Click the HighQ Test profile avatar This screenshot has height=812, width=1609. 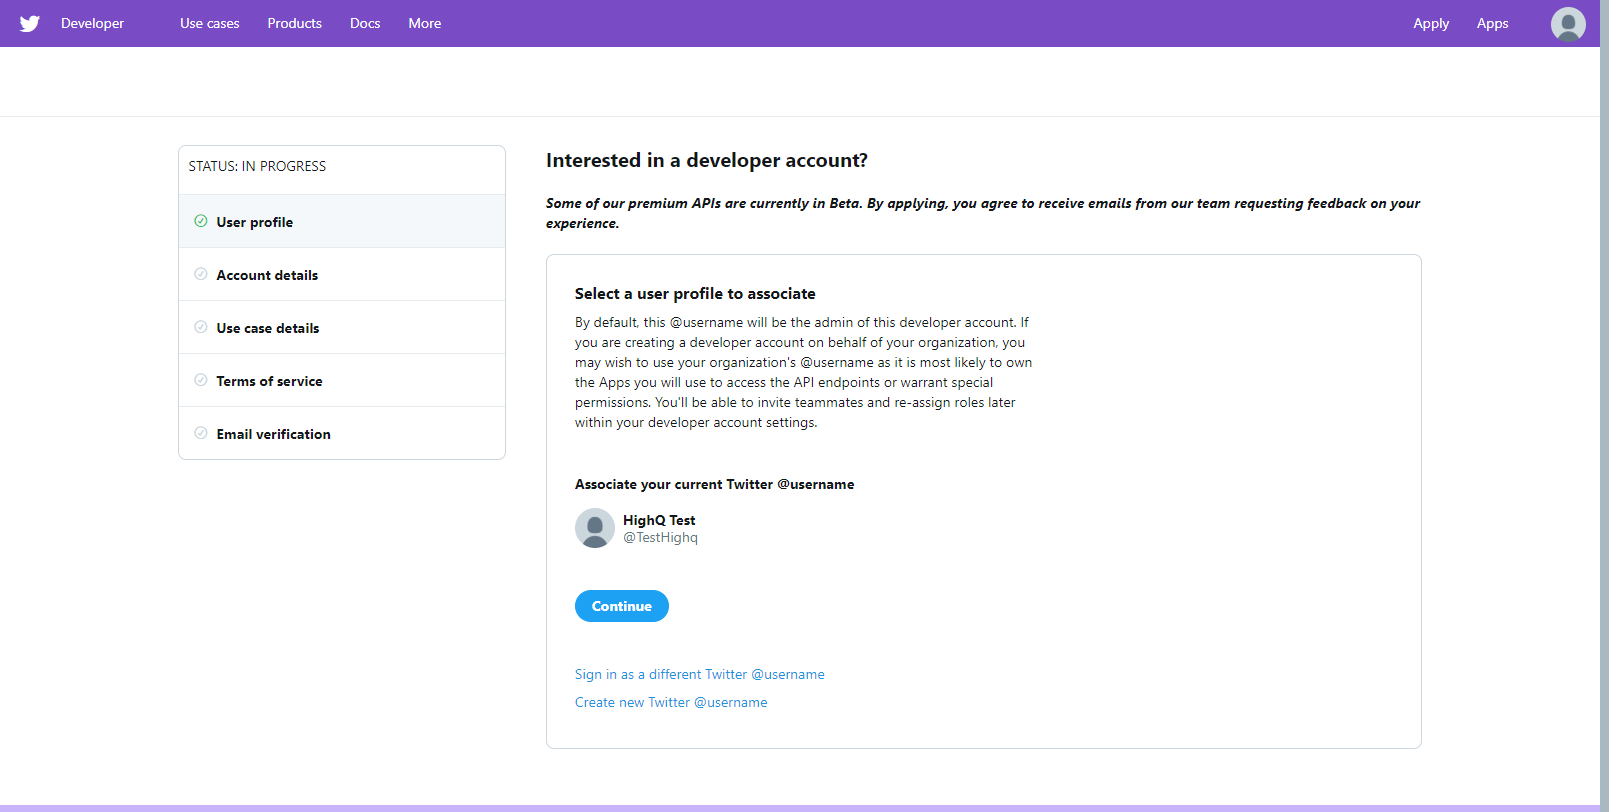(x=594, y=528)
